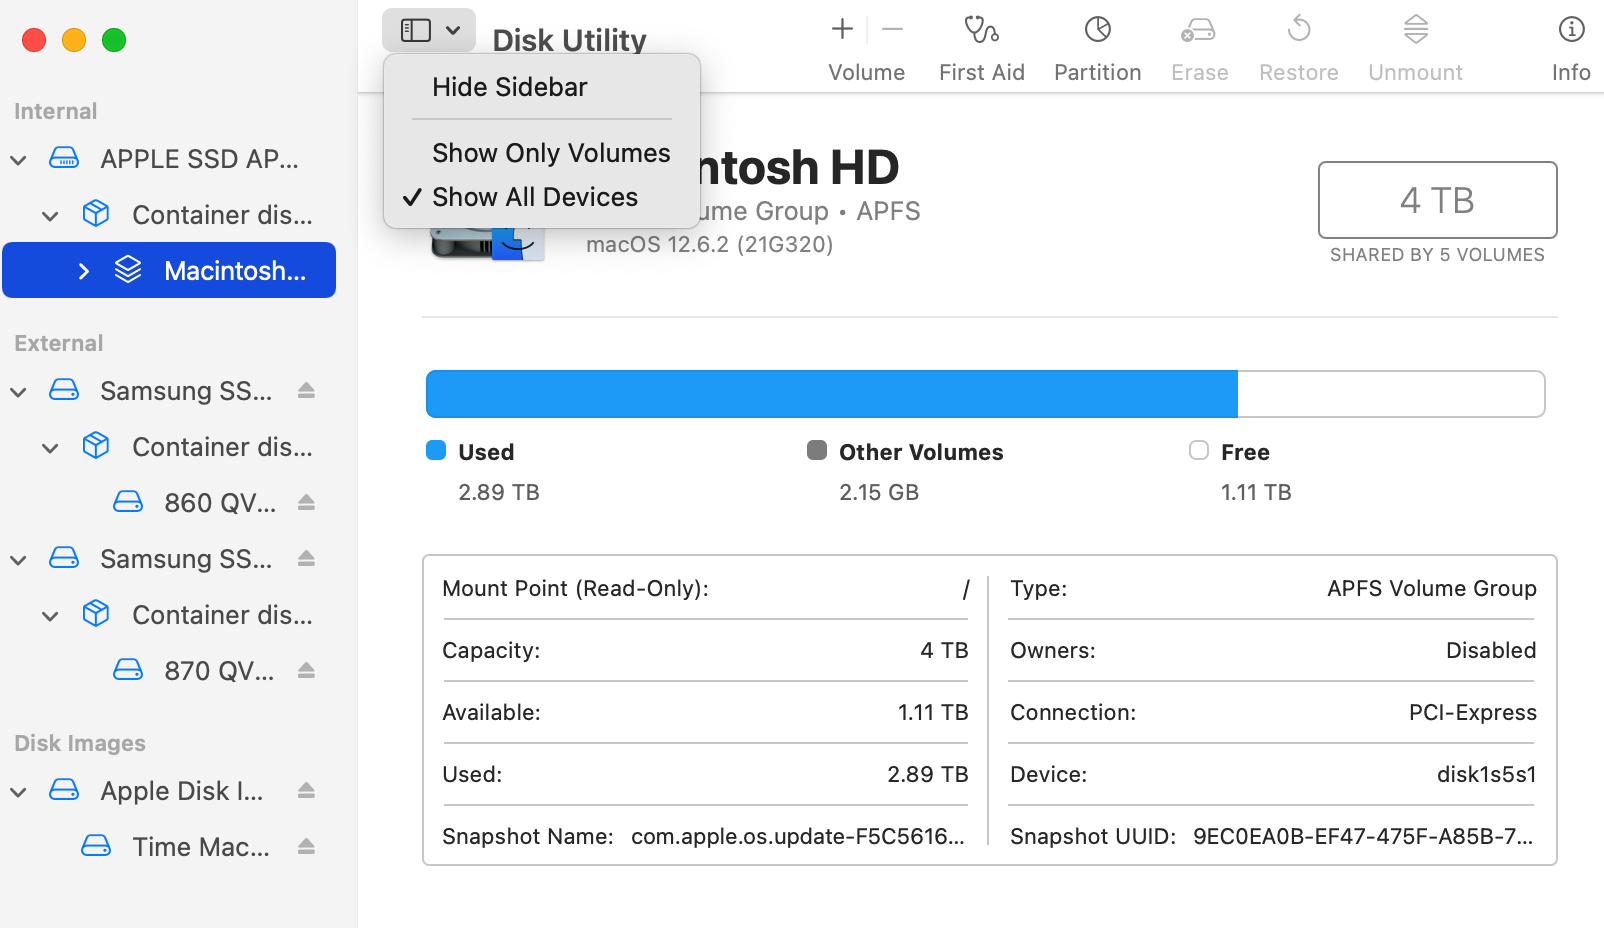The height and width of the screenshot is (928, 1604).
Task: Select Macintosh HD volume group row
Action: [x=169, y=270]
